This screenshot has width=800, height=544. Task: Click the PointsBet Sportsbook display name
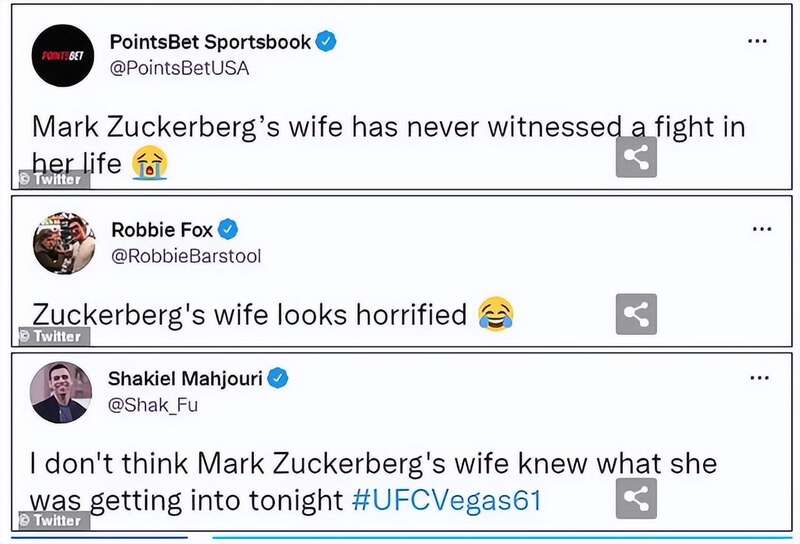coord(208,42)
